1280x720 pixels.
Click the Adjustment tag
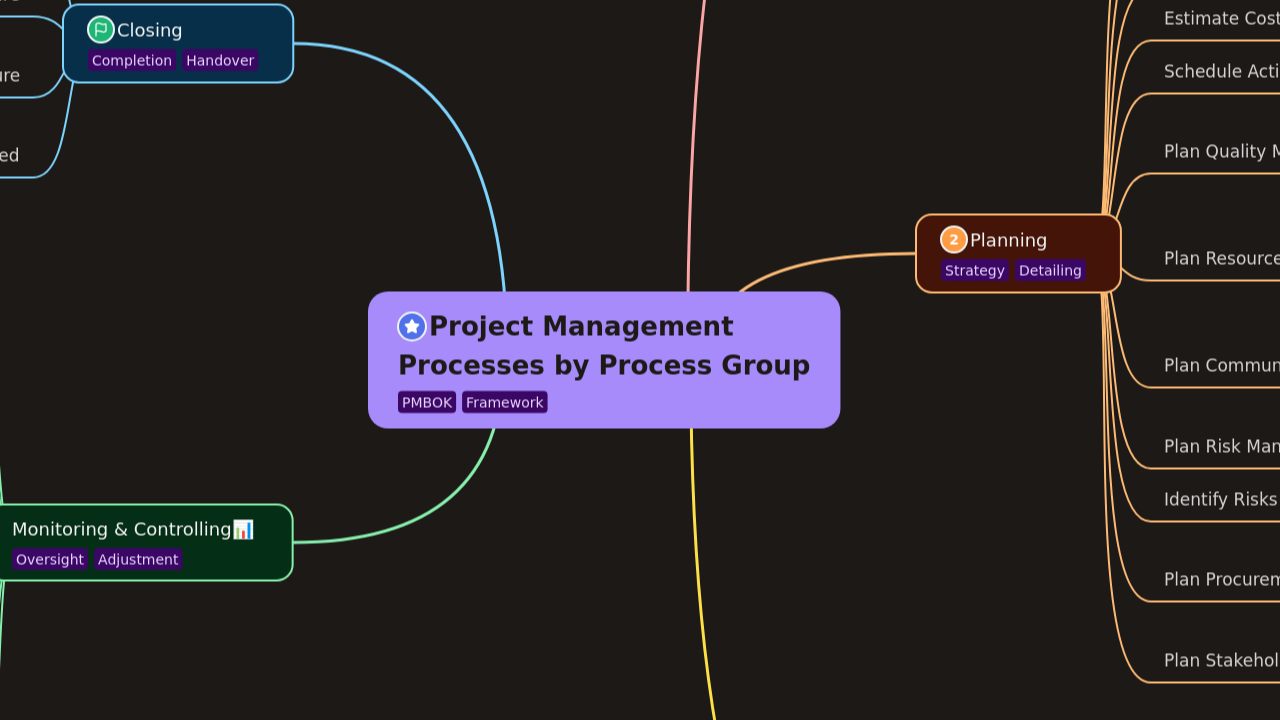137,559
